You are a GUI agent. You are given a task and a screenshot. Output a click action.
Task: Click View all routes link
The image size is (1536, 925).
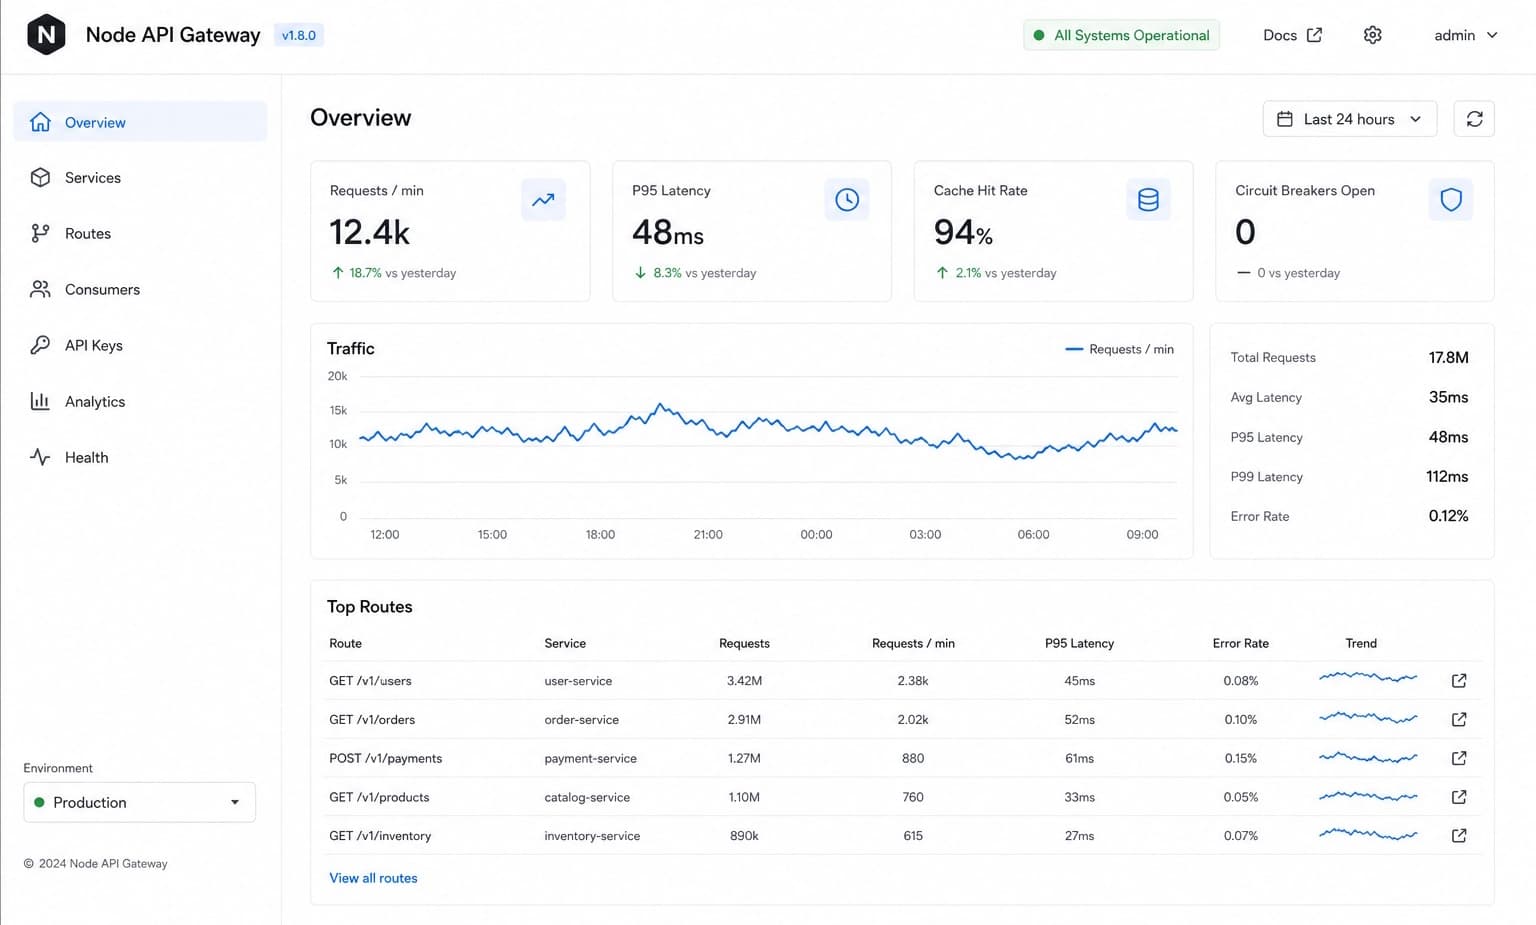pyautogui.click(x=373, y=878)
